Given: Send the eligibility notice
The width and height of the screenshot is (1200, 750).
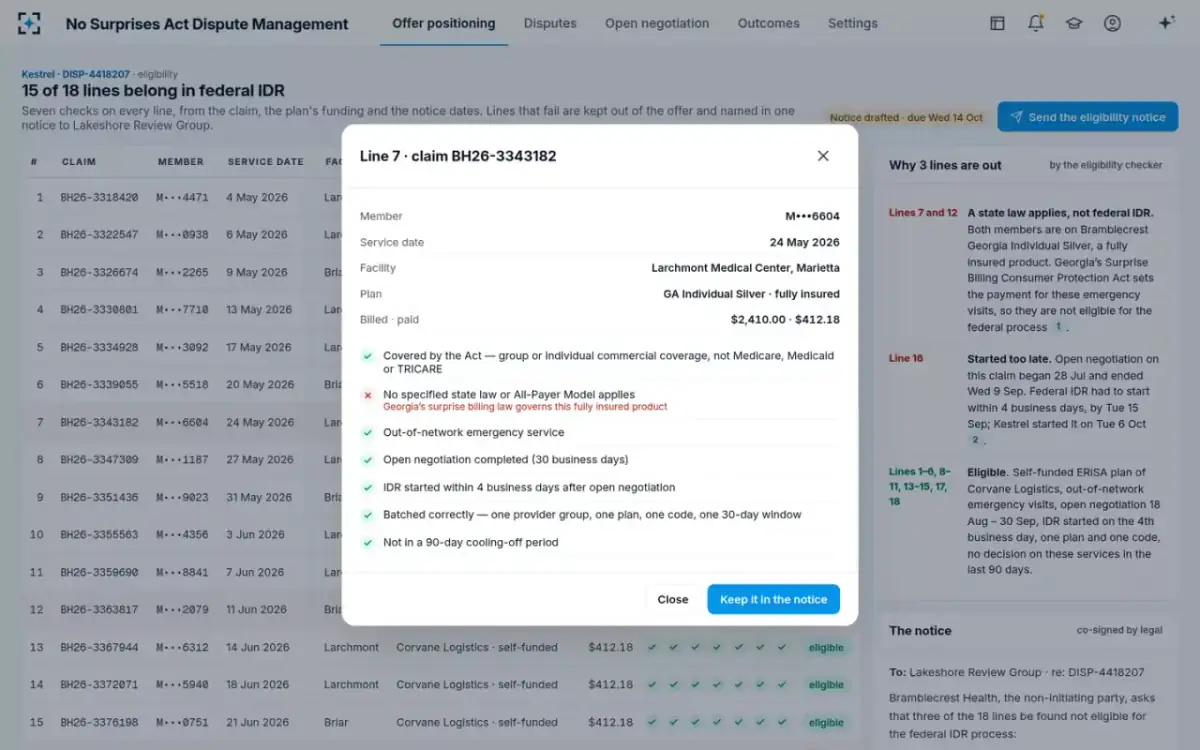Looking at the screenshot, I should point(1087,117).
